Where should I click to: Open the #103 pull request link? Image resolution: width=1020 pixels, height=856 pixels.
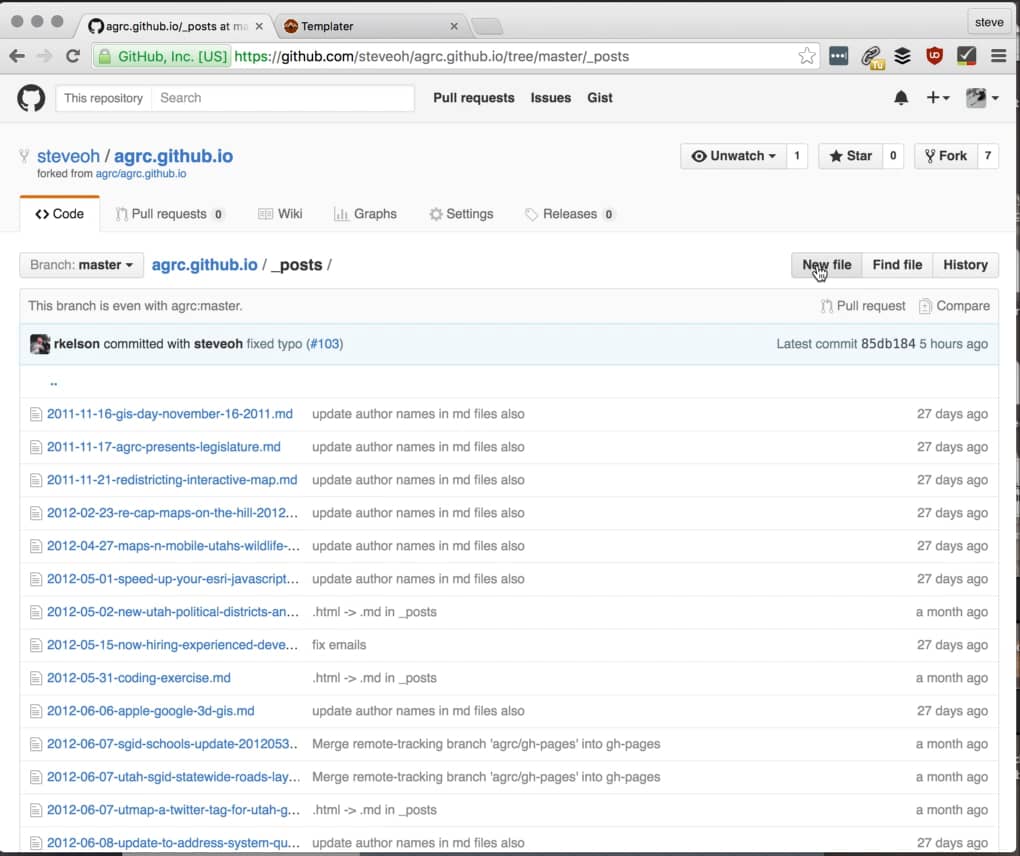coord(325,344)
